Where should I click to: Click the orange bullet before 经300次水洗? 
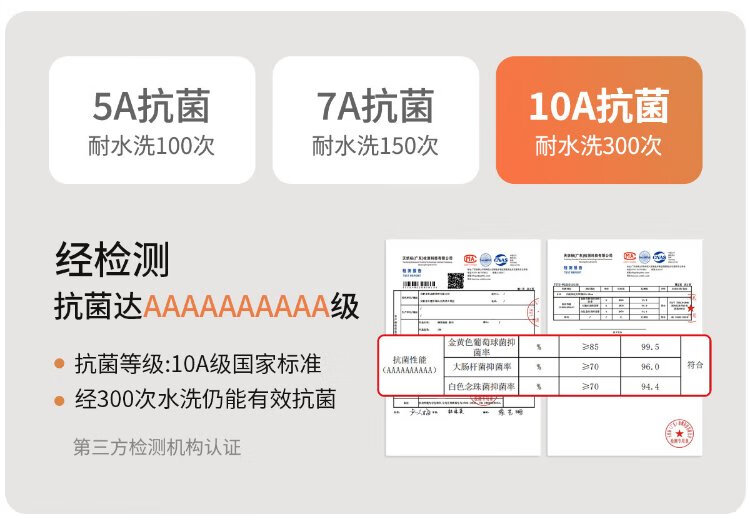(60, 401)
